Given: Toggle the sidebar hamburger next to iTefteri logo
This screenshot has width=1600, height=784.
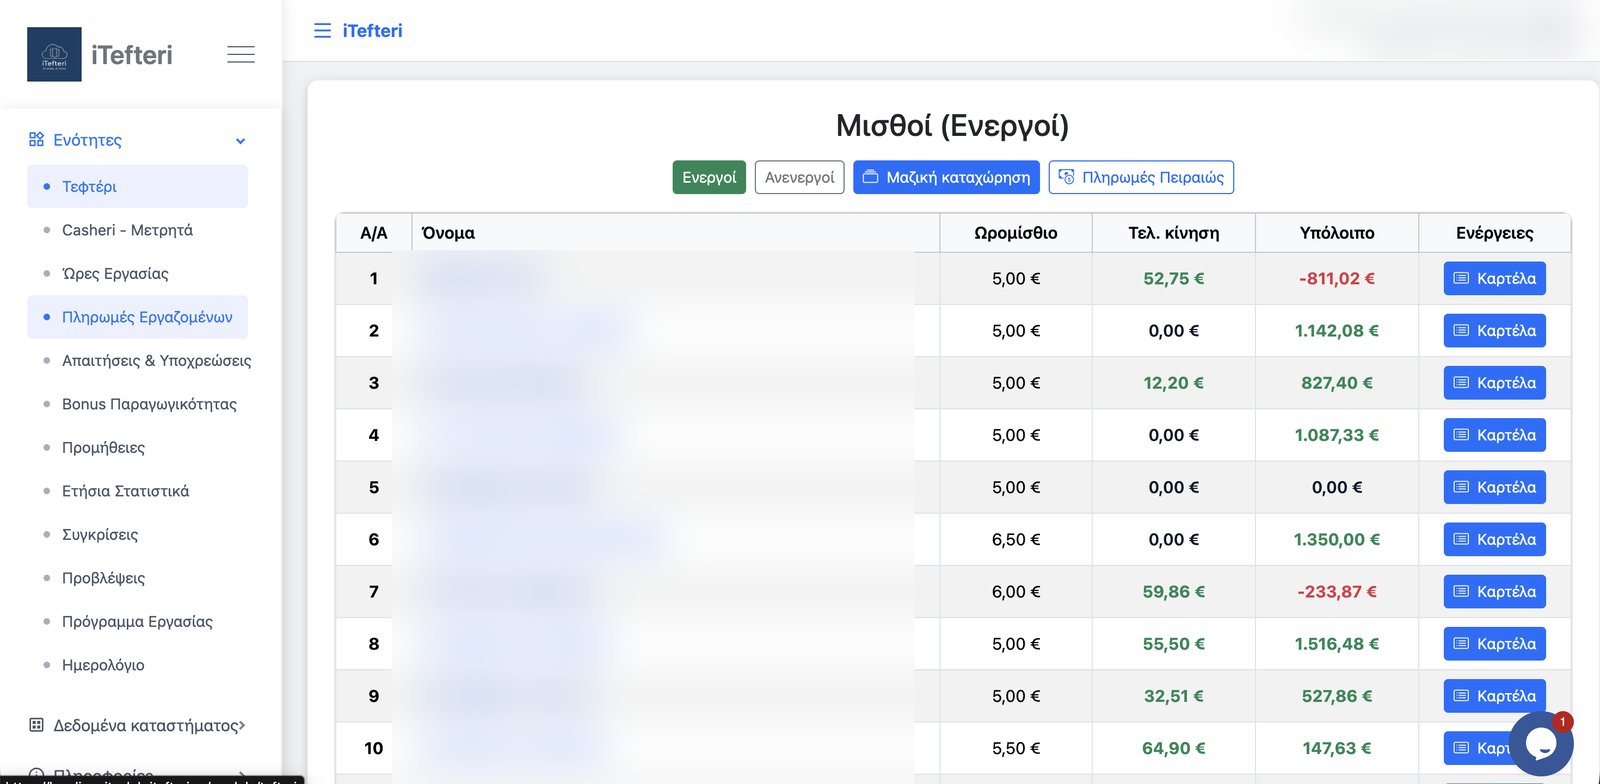Looking at the screenshot, I should (x=241, y=54).
